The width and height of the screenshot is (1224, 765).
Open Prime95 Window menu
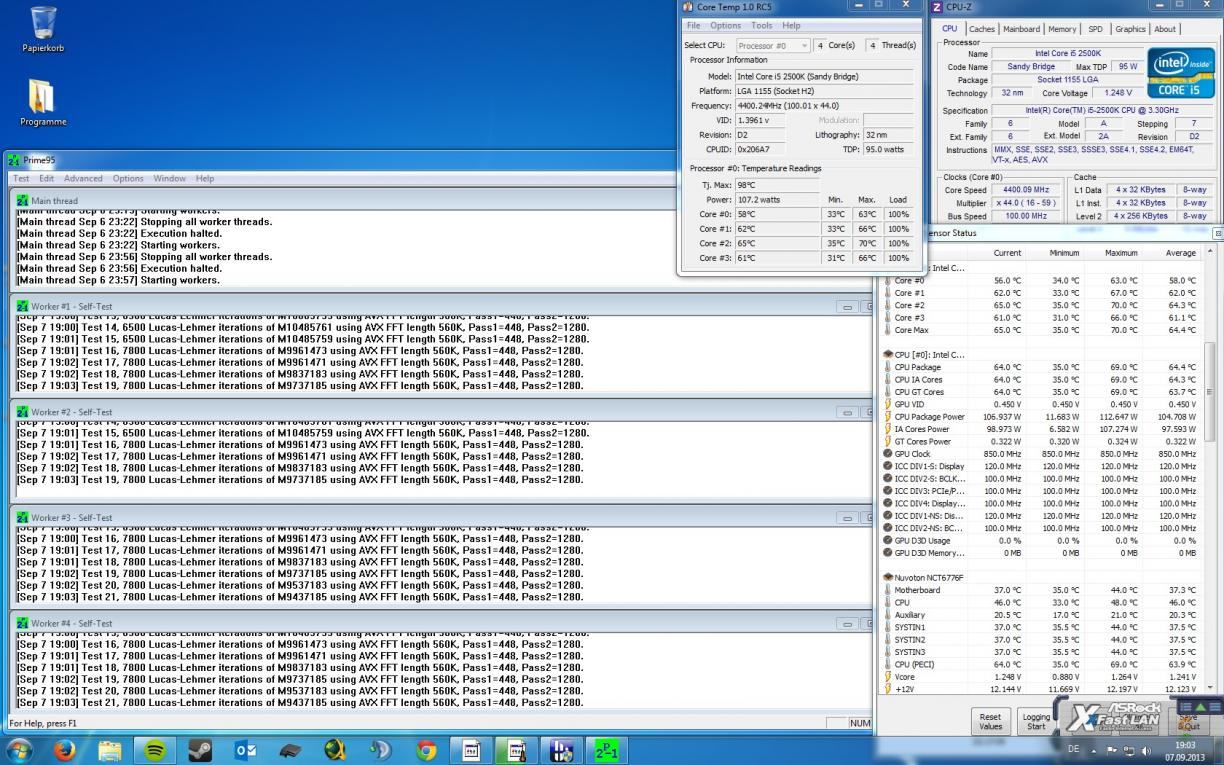coord(169,178)
